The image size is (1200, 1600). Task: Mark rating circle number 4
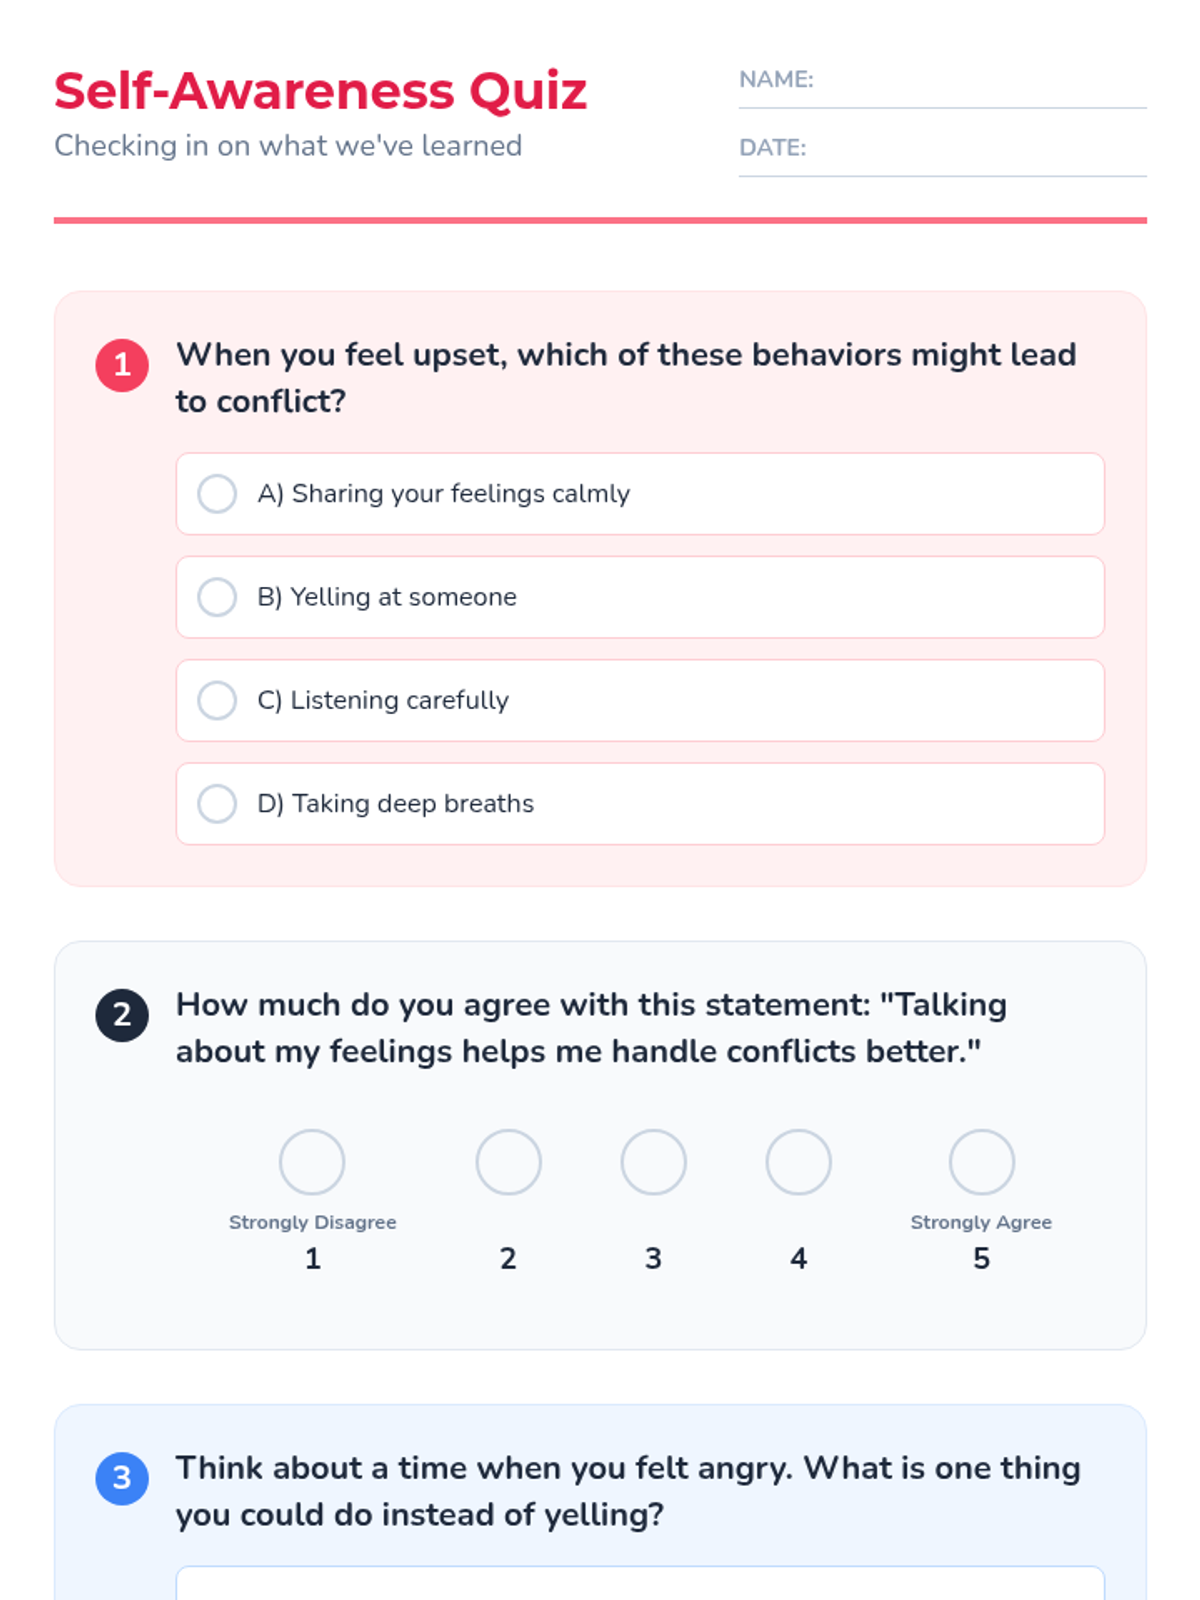[x=798, y=1162]
